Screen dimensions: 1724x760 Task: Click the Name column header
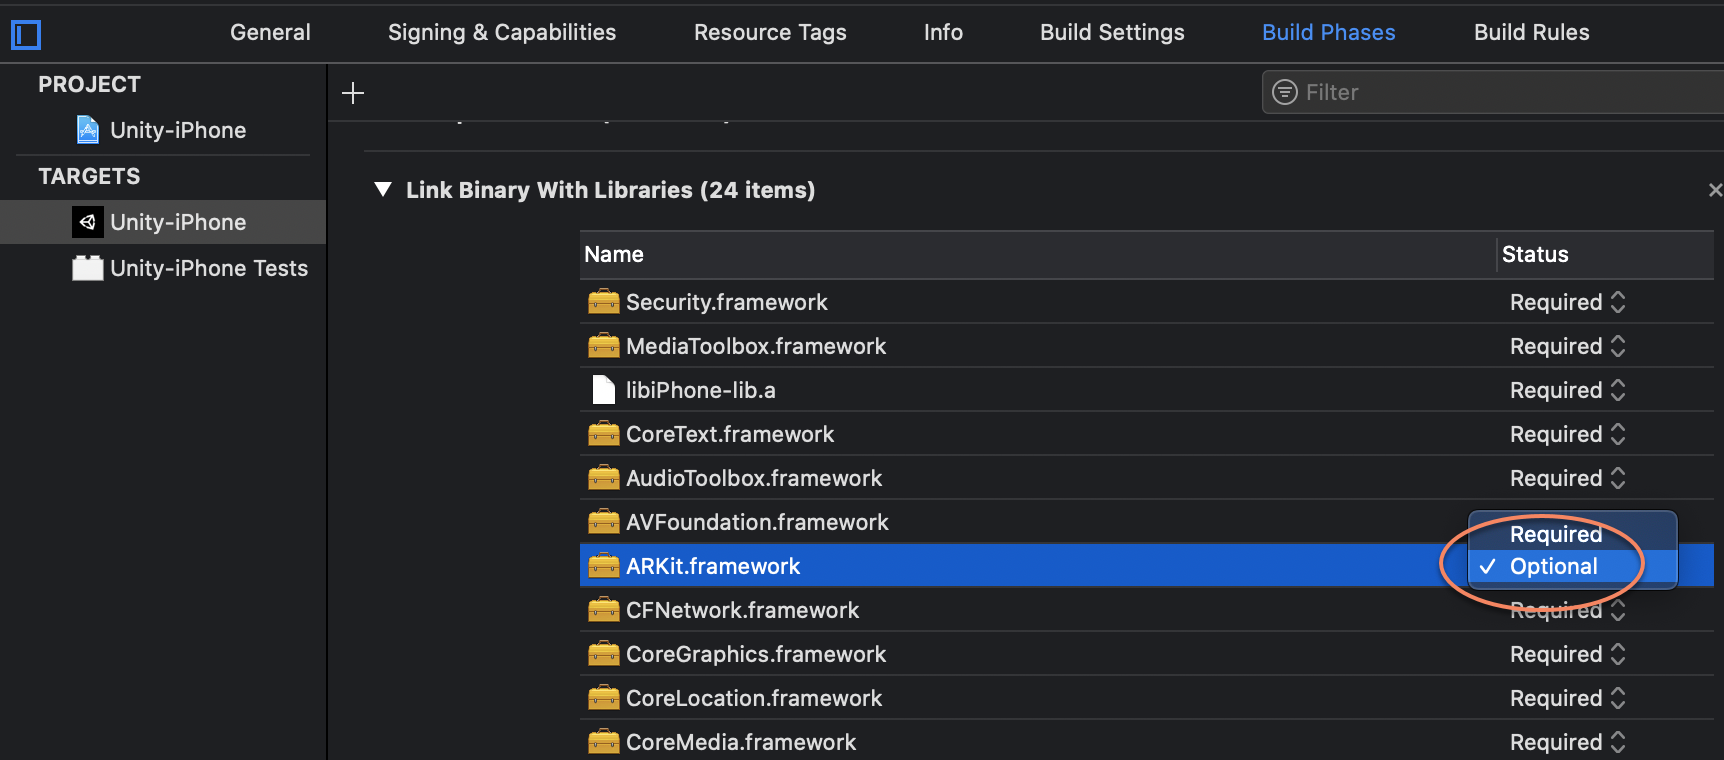click(1038, 254)
